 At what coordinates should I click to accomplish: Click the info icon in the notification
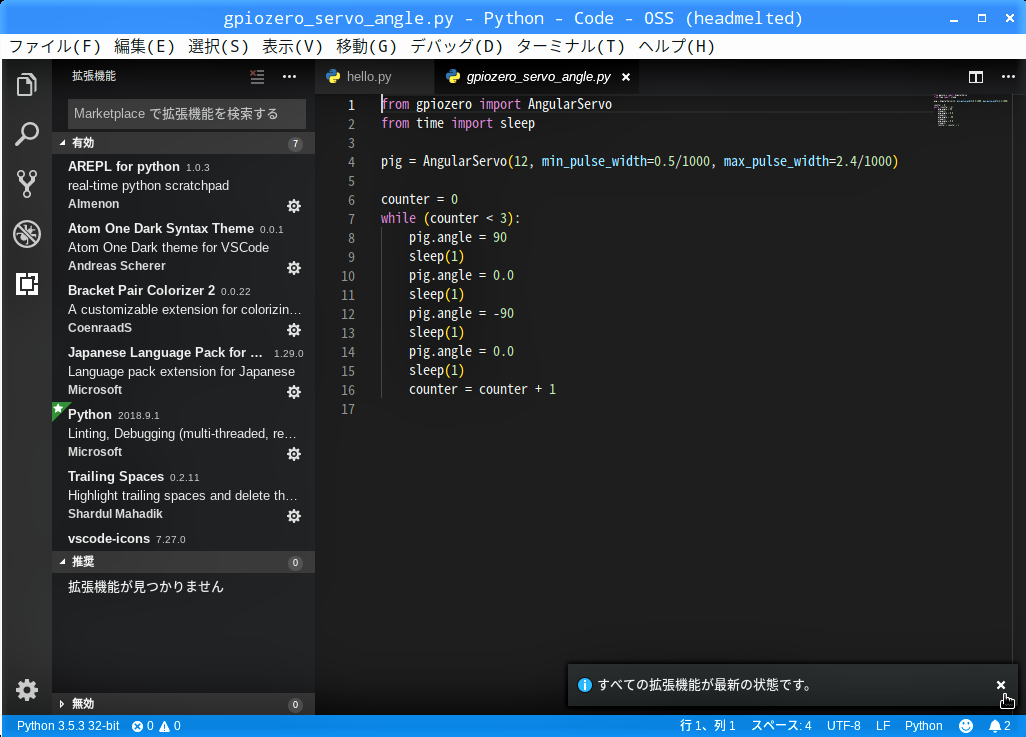pos(584,685)
